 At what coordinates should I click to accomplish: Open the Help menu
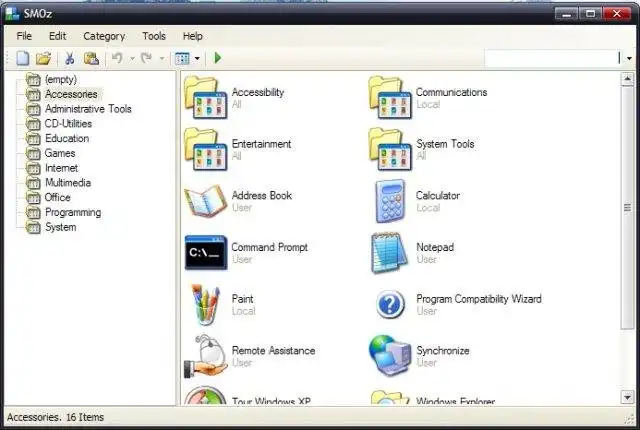click(193, 36)
